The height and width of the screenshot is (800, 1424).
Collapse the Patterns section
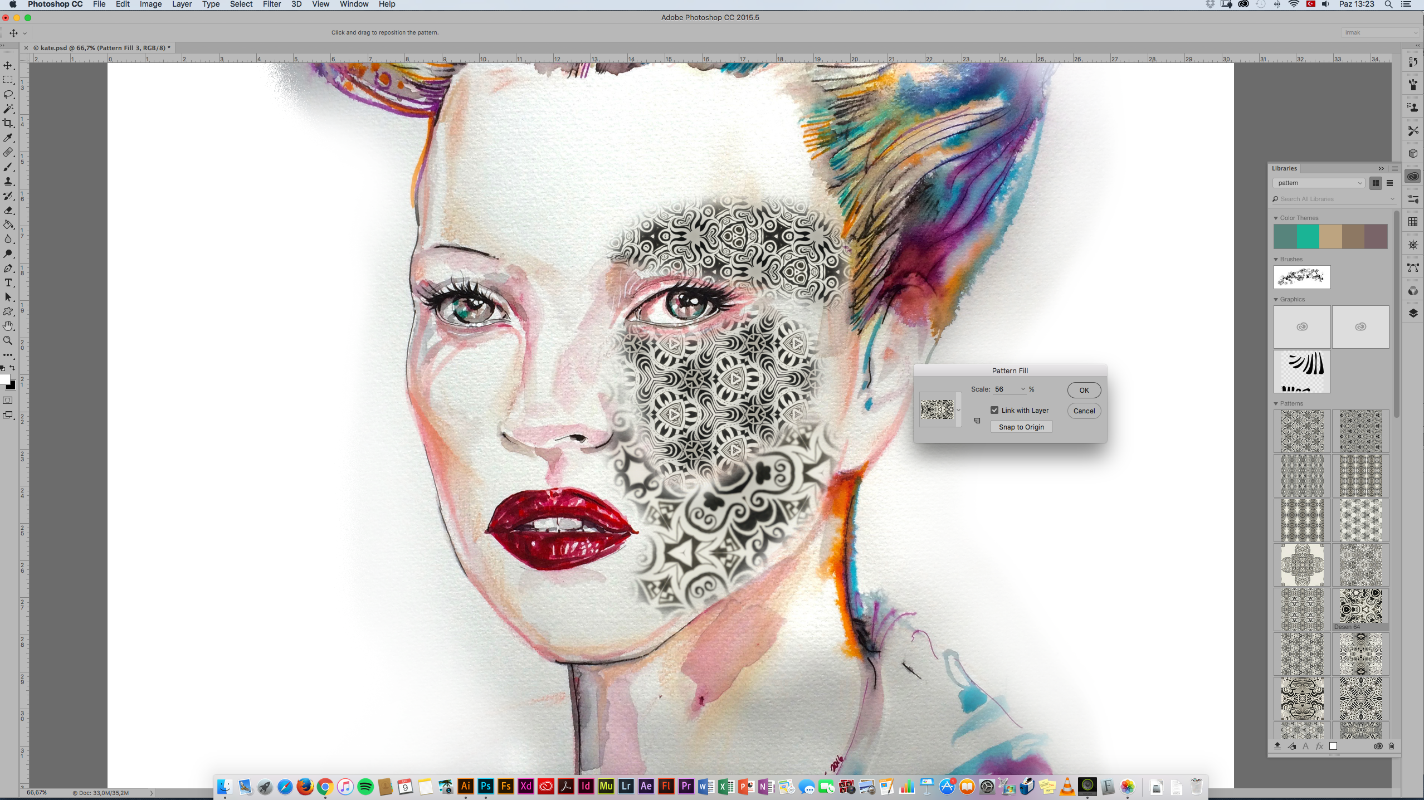[x=1276, y=403]
